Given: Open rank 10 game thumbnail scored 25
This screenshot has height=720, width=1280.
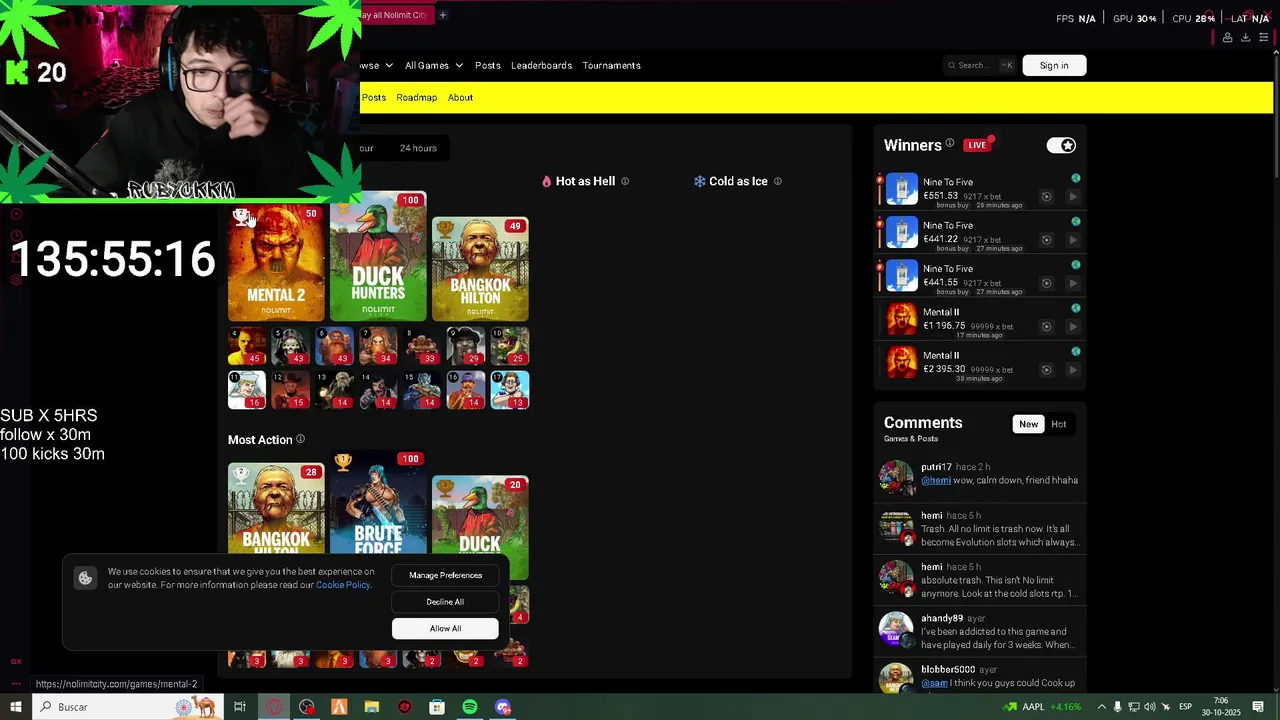Looking at the screenshot, I should point(510,347).
